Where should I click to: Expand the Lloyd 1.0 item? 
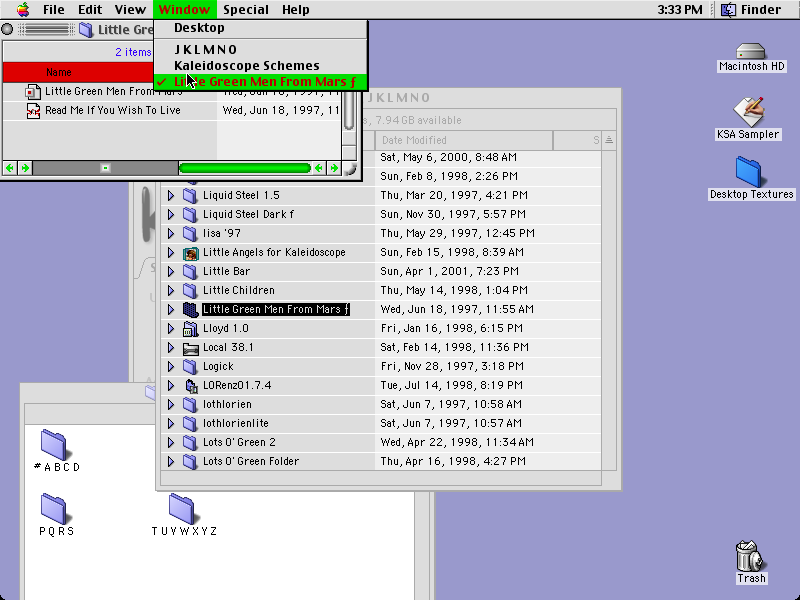tap(171, 329)
